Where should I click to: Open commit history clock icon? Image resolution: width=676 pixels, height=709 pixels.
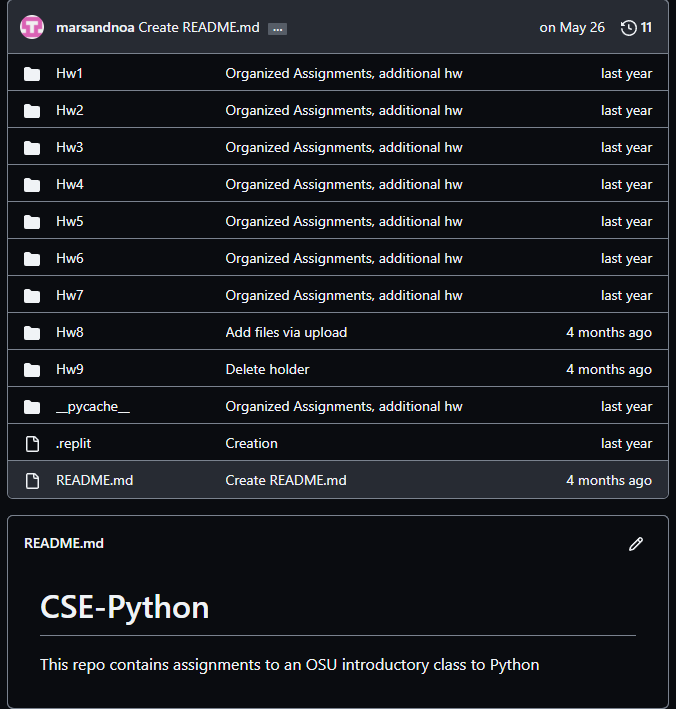click(629, 27)
